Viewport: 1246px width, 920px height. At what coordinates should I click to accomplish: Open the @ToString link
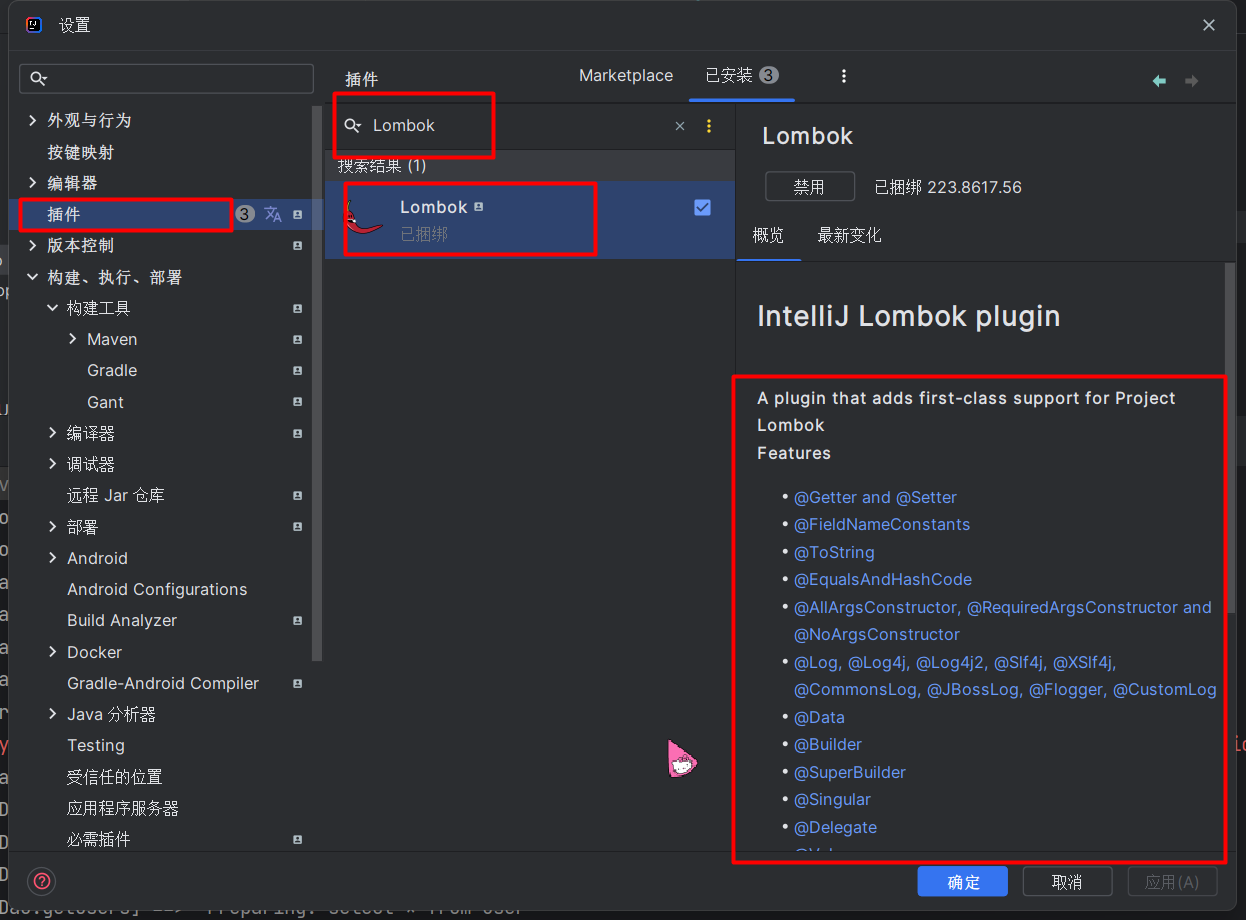pos(834,552)
